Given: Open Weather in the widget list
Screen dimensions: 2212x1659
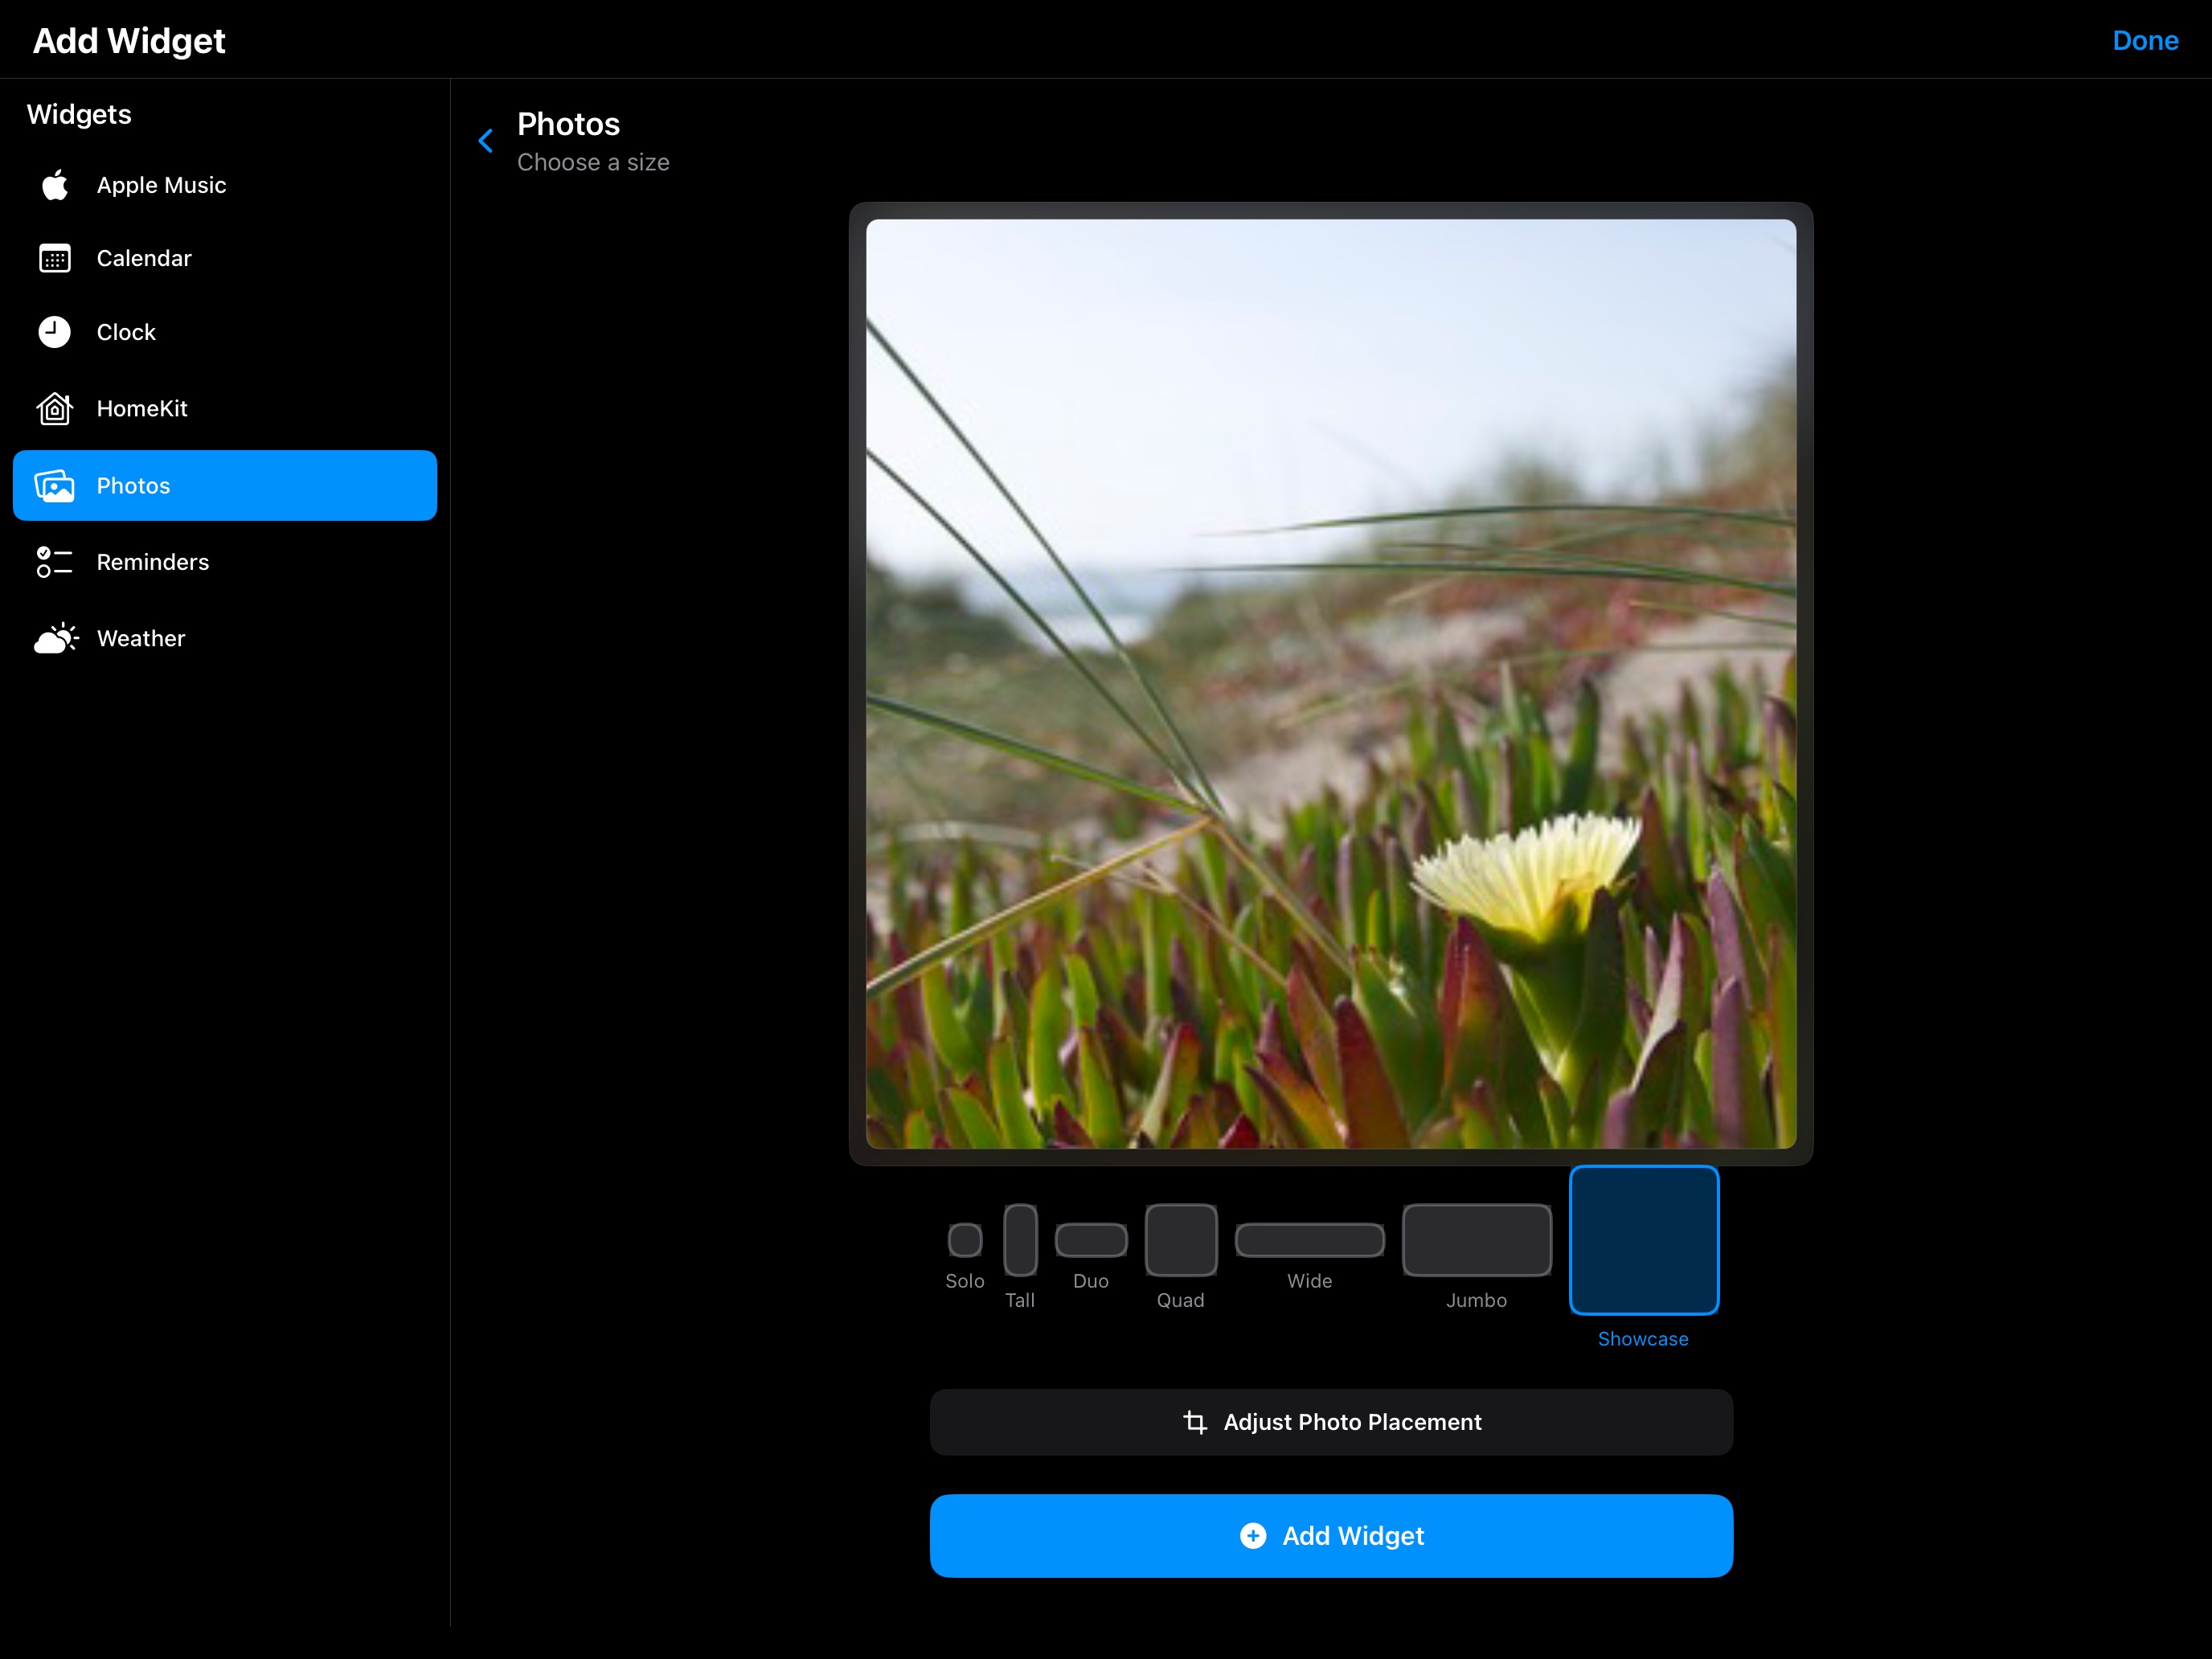Looking at the screenshot, I should click(x=225, y=638).
